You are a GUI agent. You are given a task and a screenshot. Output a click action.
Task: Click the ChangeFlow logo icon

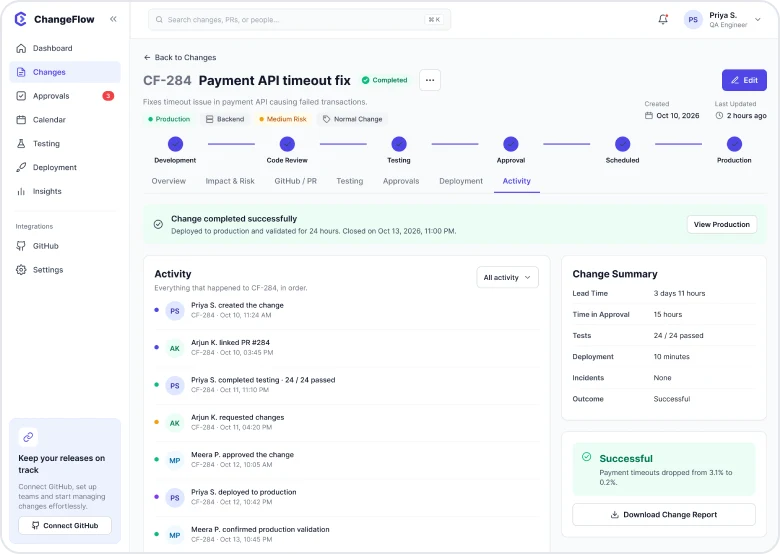pyautogui.click(x=20, y=19)
